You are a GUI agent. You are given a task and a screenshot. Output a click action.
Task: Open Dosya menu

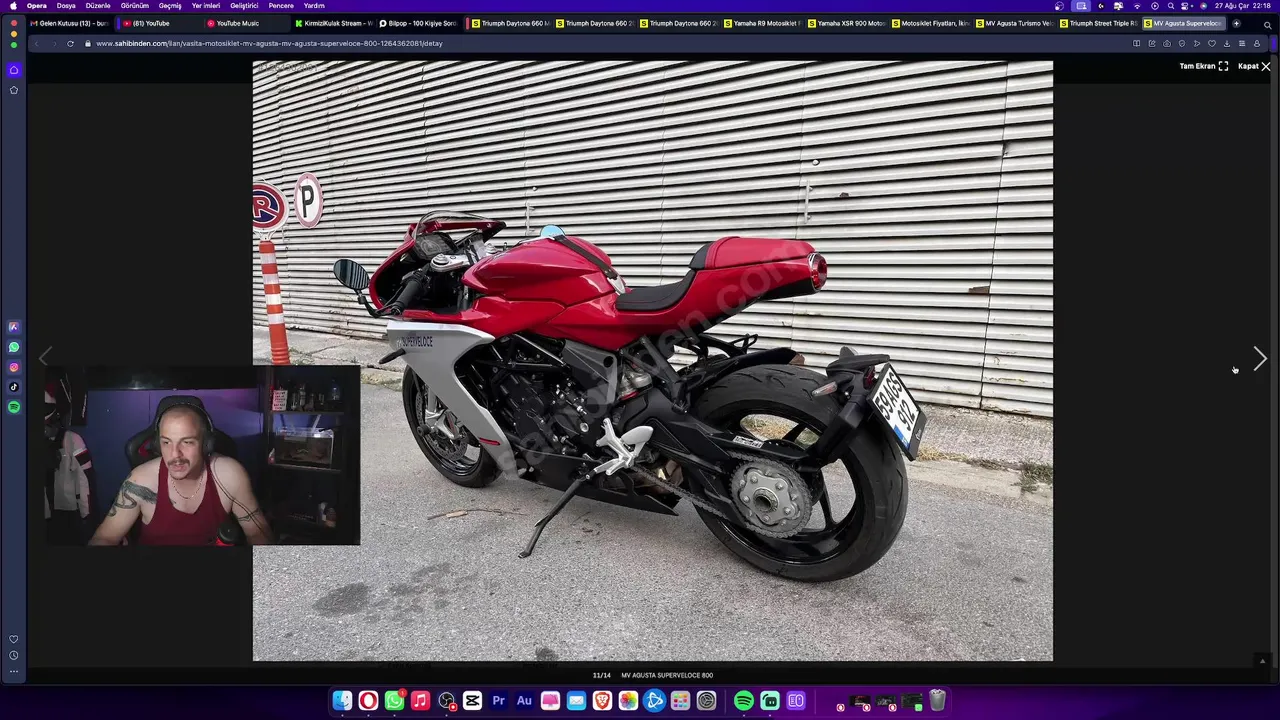(x=66, y=6)
